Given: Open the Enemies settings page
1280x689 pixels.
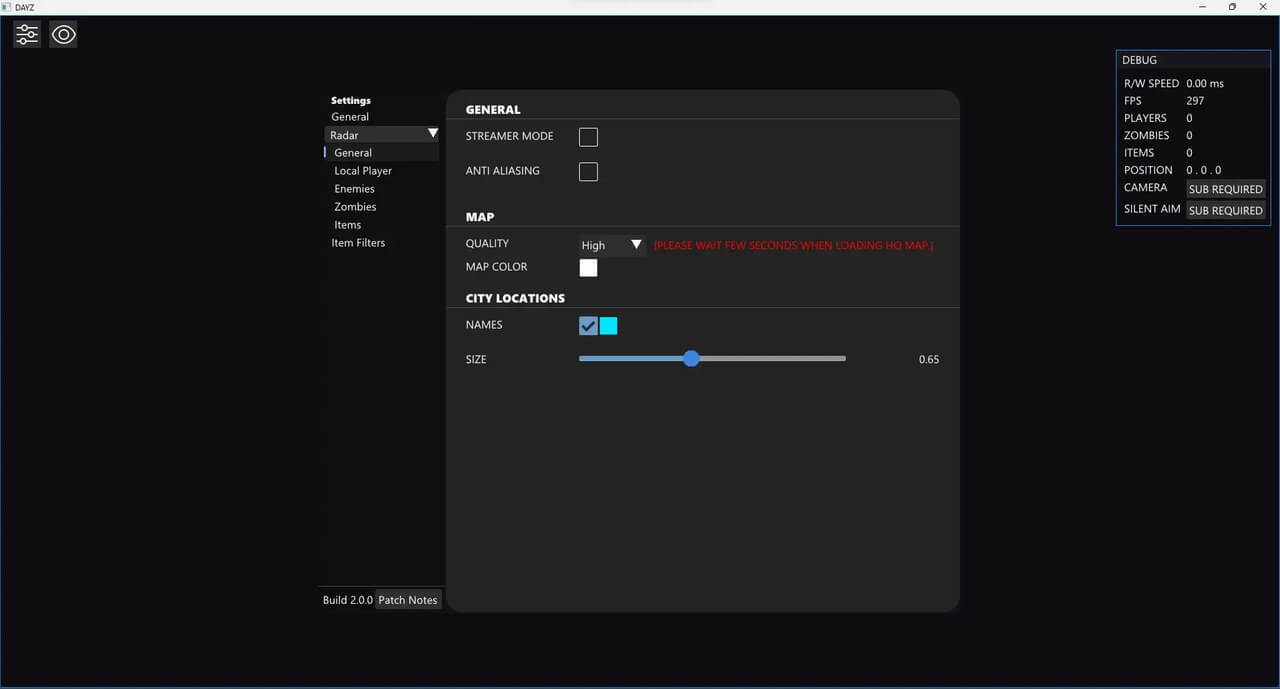Looking at the screenshot, I should (355, 189).
